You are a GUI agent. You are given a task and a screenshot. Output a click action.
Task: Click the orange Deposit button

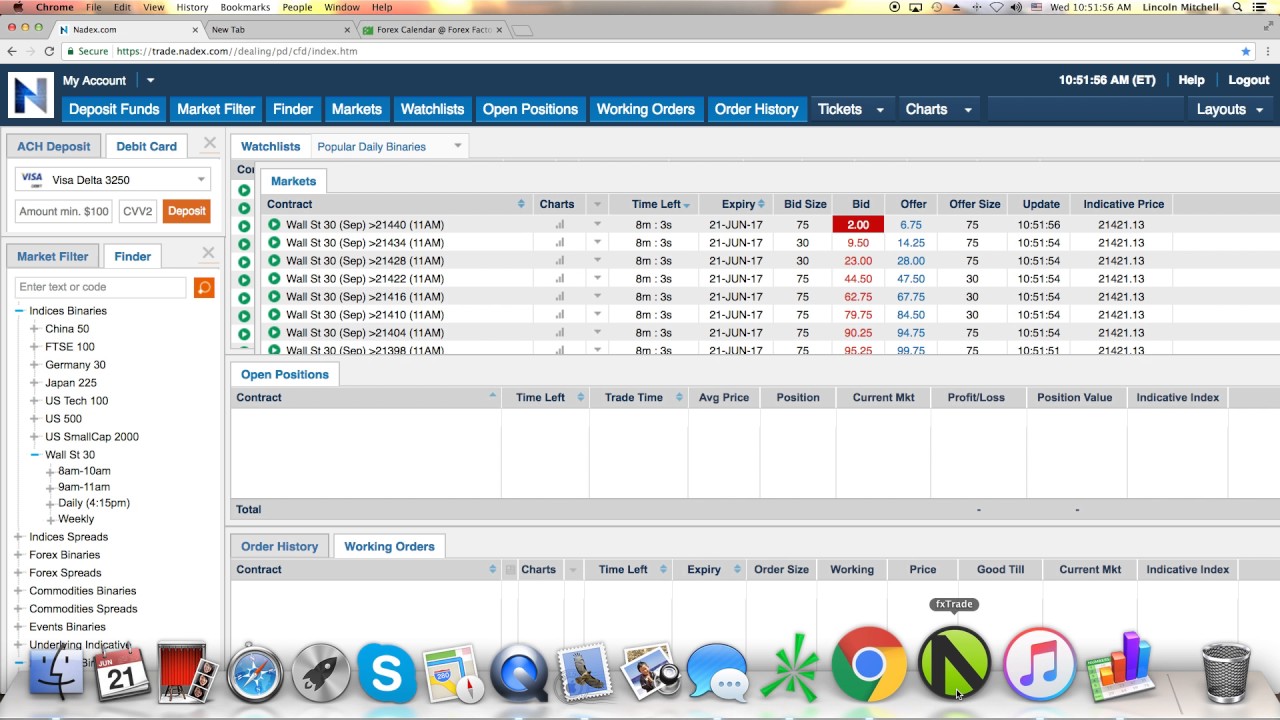[x=187, y=211]
